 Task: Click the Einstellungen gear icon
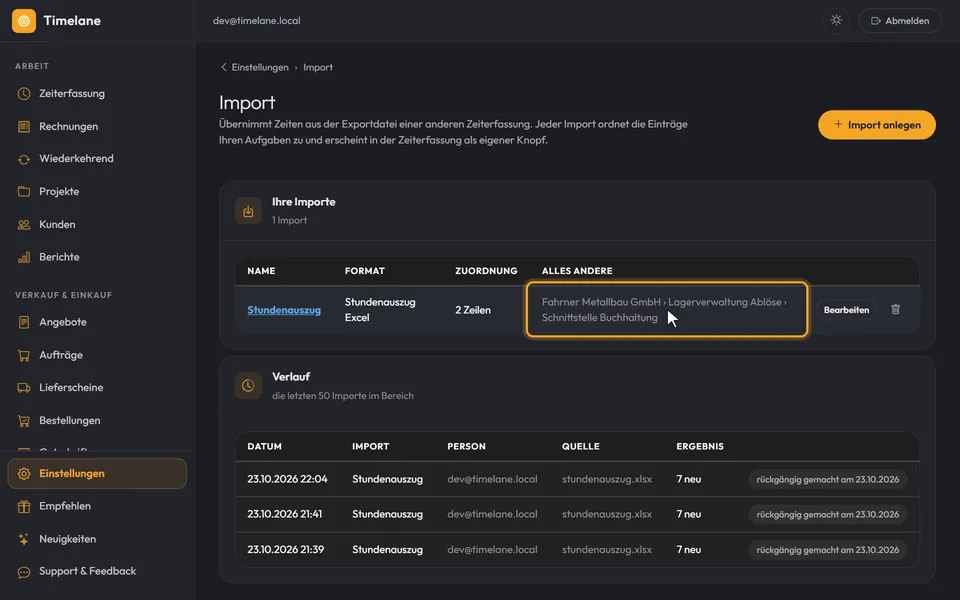[x=24, y=474]
